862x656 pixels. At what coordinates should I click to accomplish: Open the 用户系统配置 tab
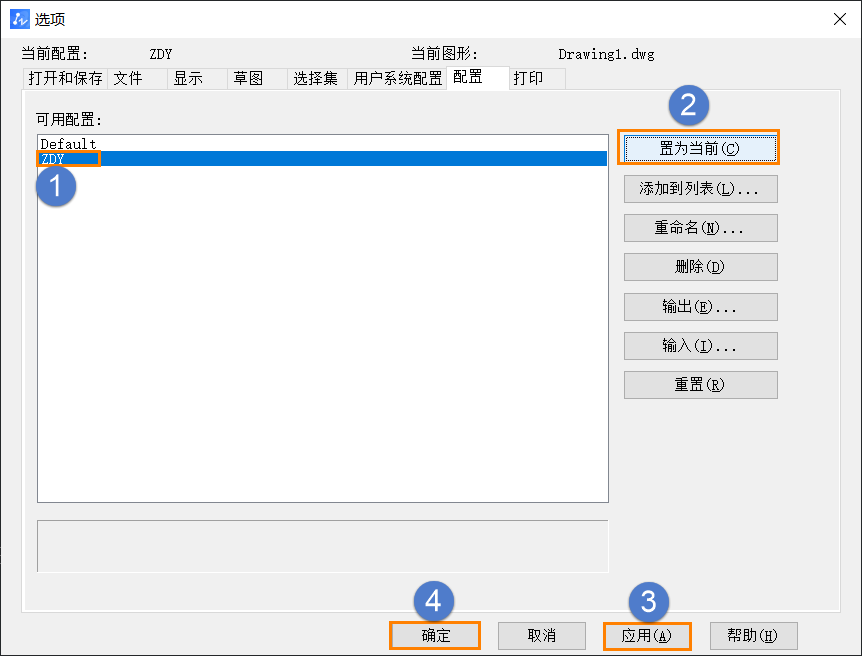click(x=397, y=79)
